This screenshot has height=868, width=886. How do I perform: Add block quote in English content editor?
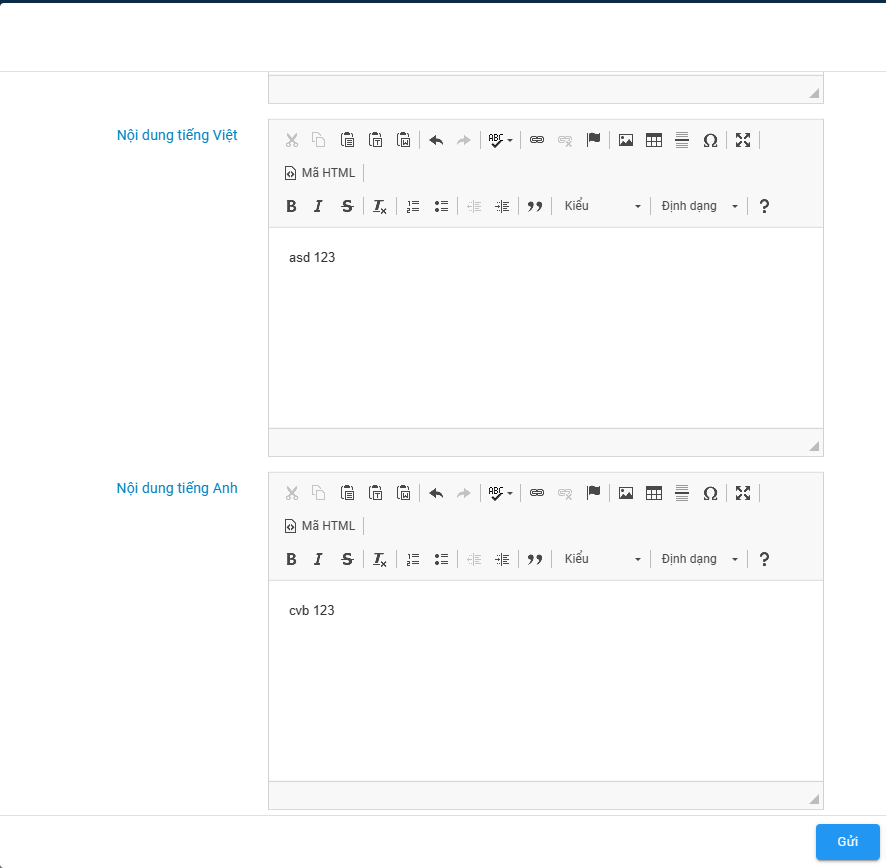[535, 559]
